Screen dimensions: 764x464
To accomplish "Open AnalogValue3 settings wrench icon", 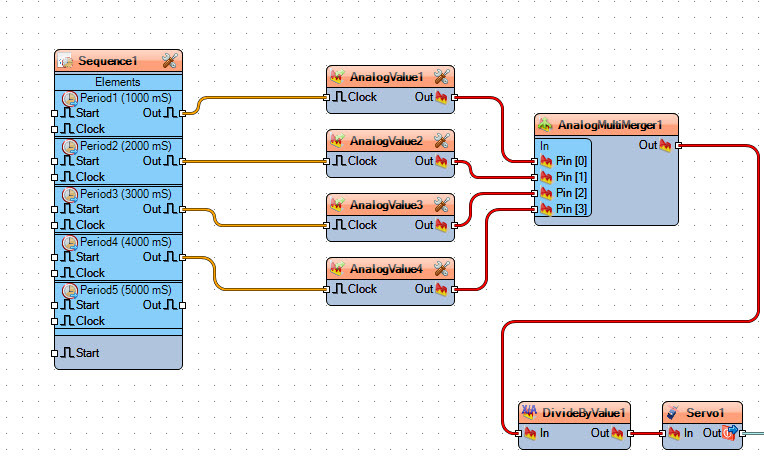I will [441, 205].
